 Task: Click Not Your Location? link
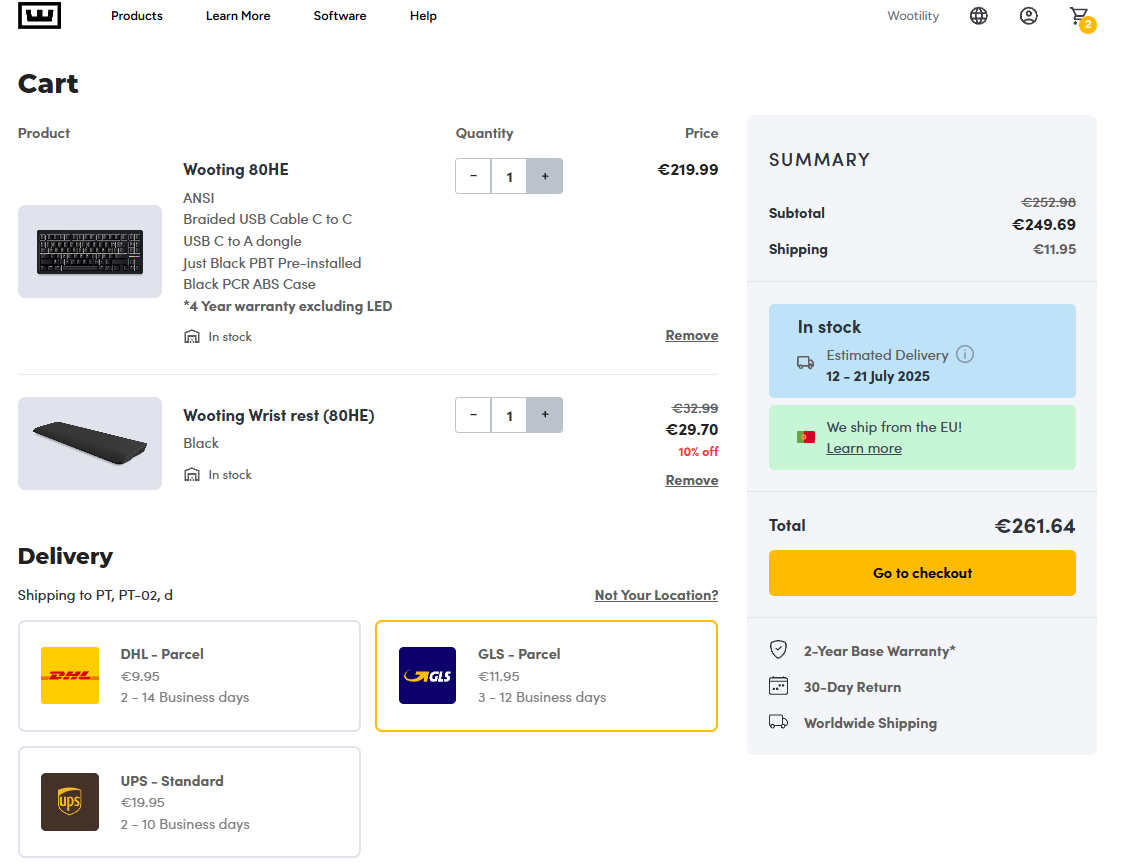tap(656, 595)
